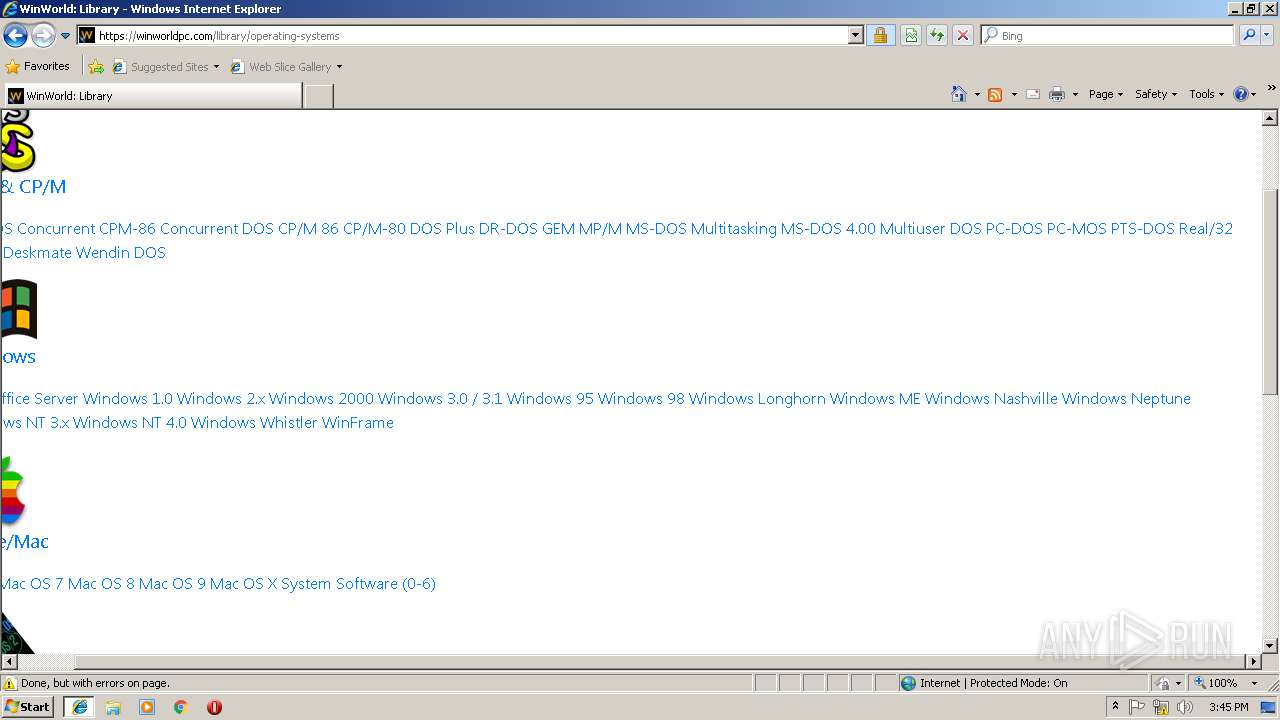1280x720 pixels.
Task: Open the recent pages dropdown beside Forward
Action: click(x=65, y=35)
